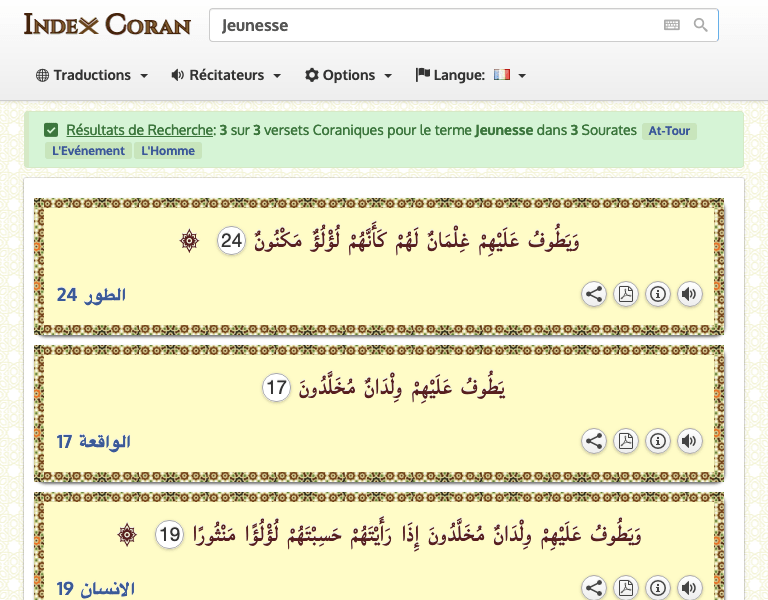Show info for verse At-Tour 24
This screenshot has width=768, height=600.
[658, 294]
